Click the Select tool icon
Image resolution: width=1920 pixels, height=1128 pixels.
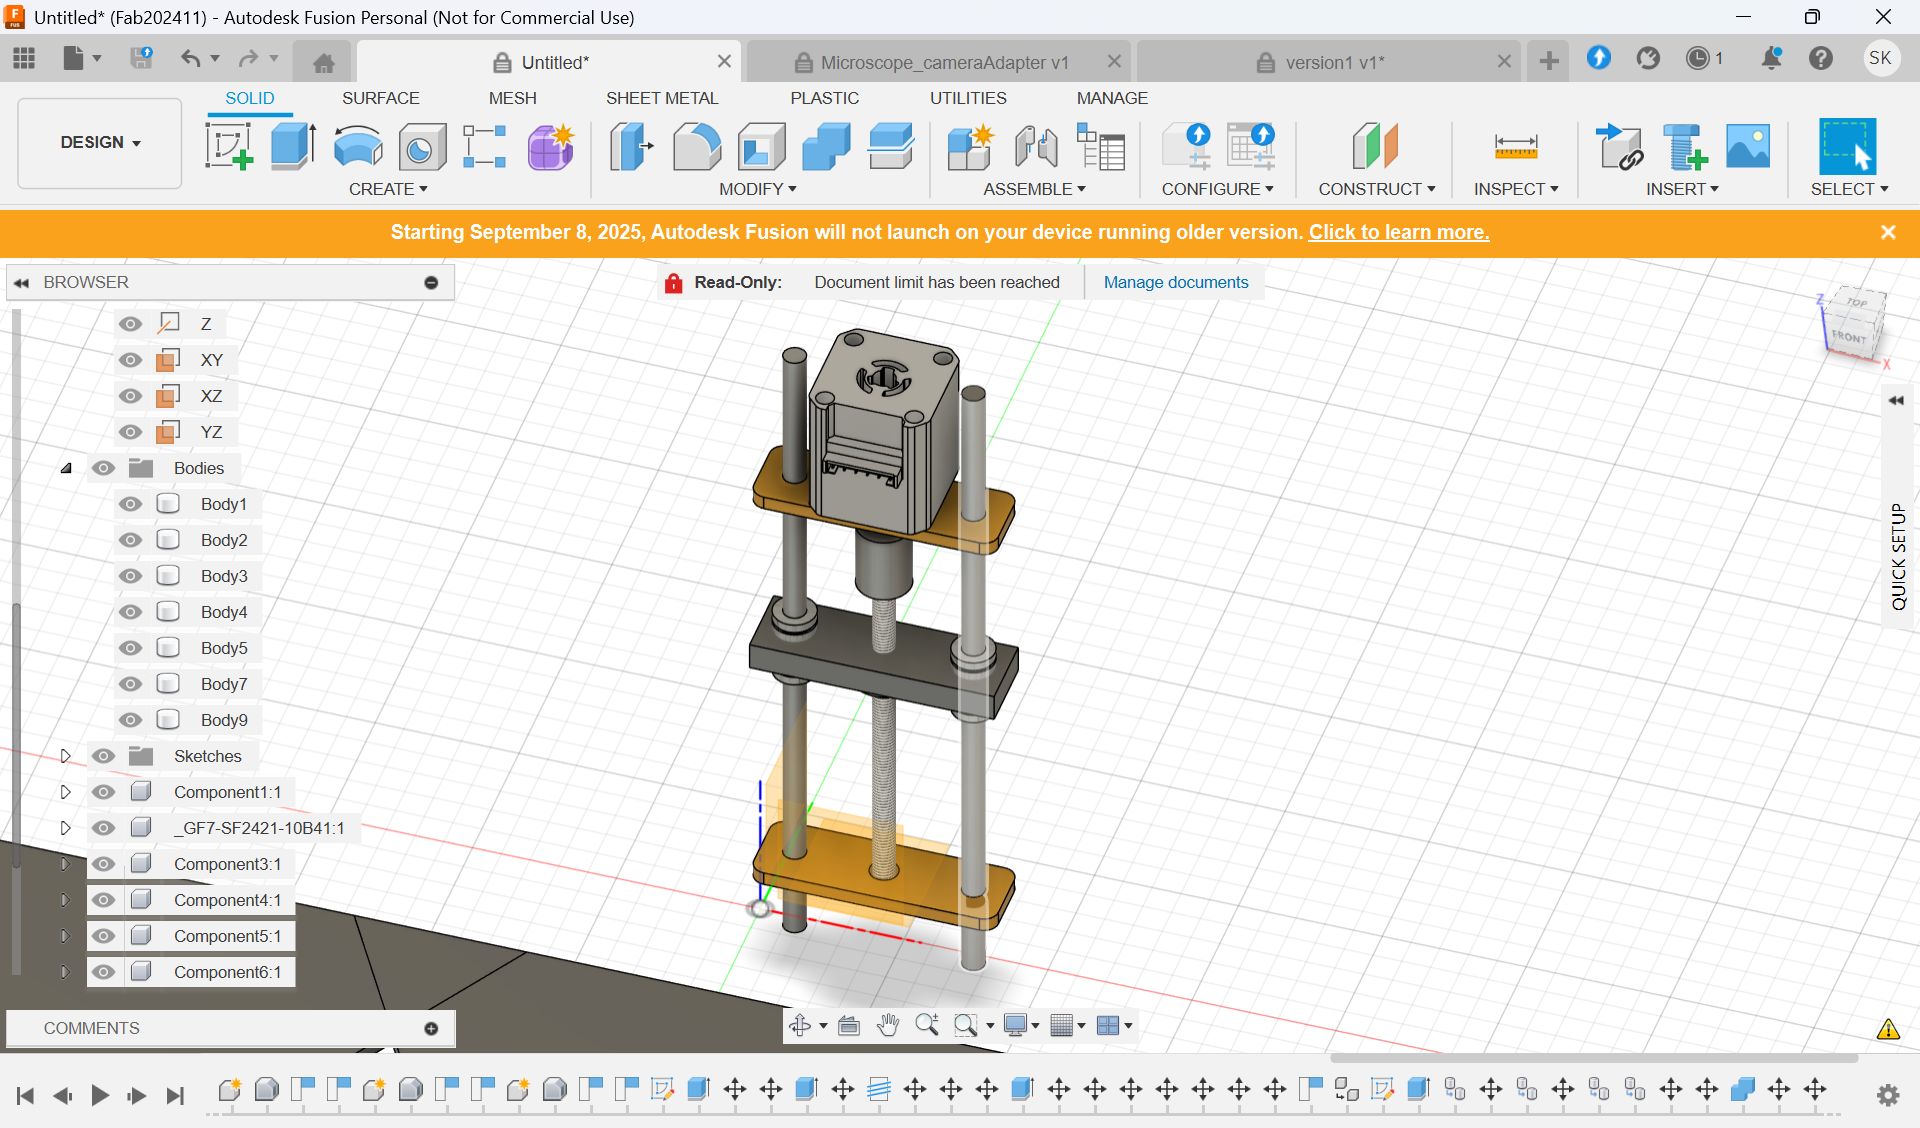[x=1847, y=146]
